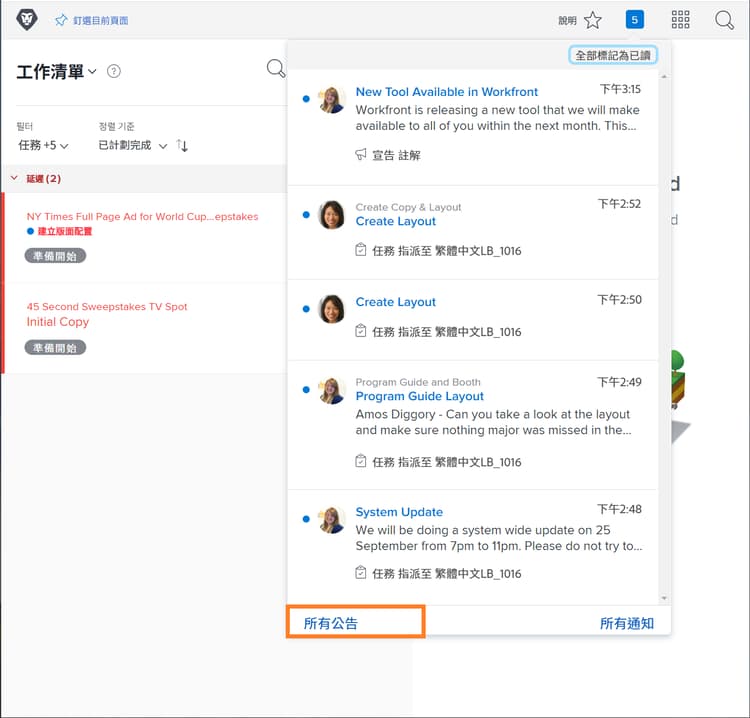Click scrollbar up arrow in notifications
This screenshot has width=750, height=718.
click(664, 76)
